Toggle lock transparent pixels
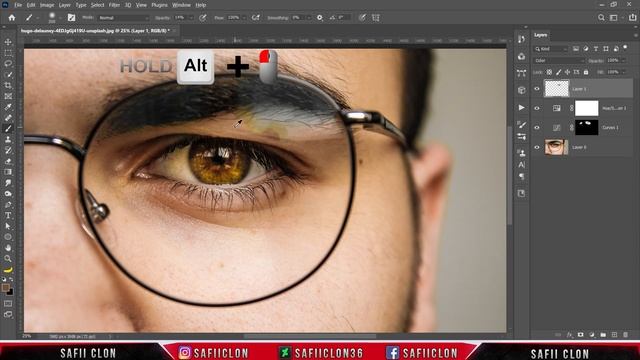640x360 pixels. pos(549,72)
